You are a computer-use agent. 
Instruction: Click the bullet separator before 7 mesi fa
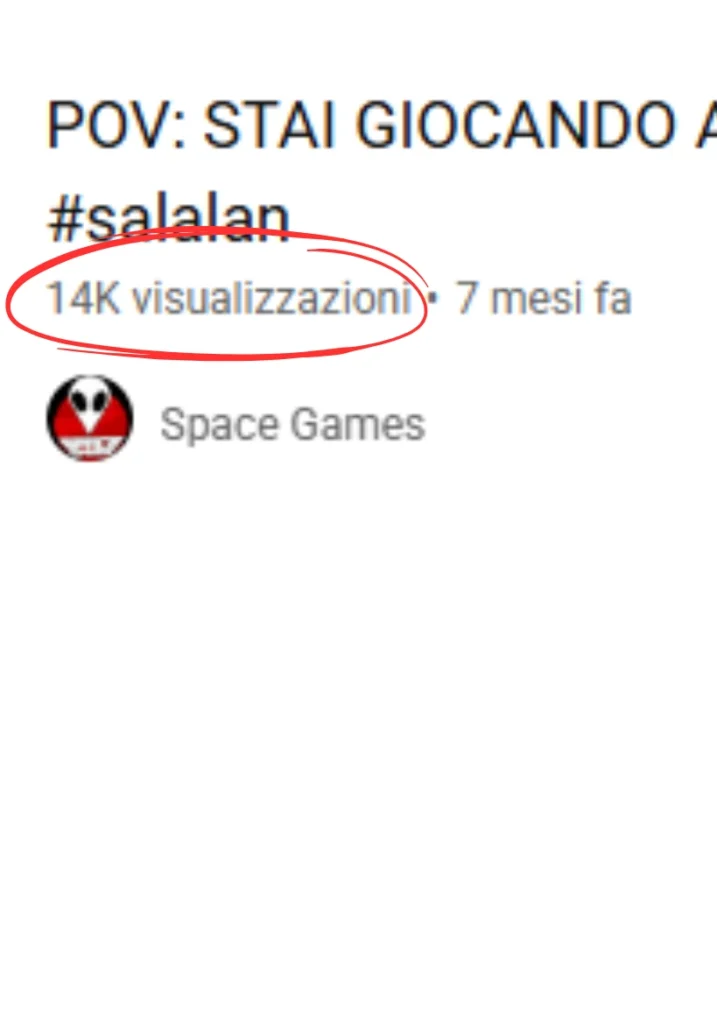coord(432,299)
